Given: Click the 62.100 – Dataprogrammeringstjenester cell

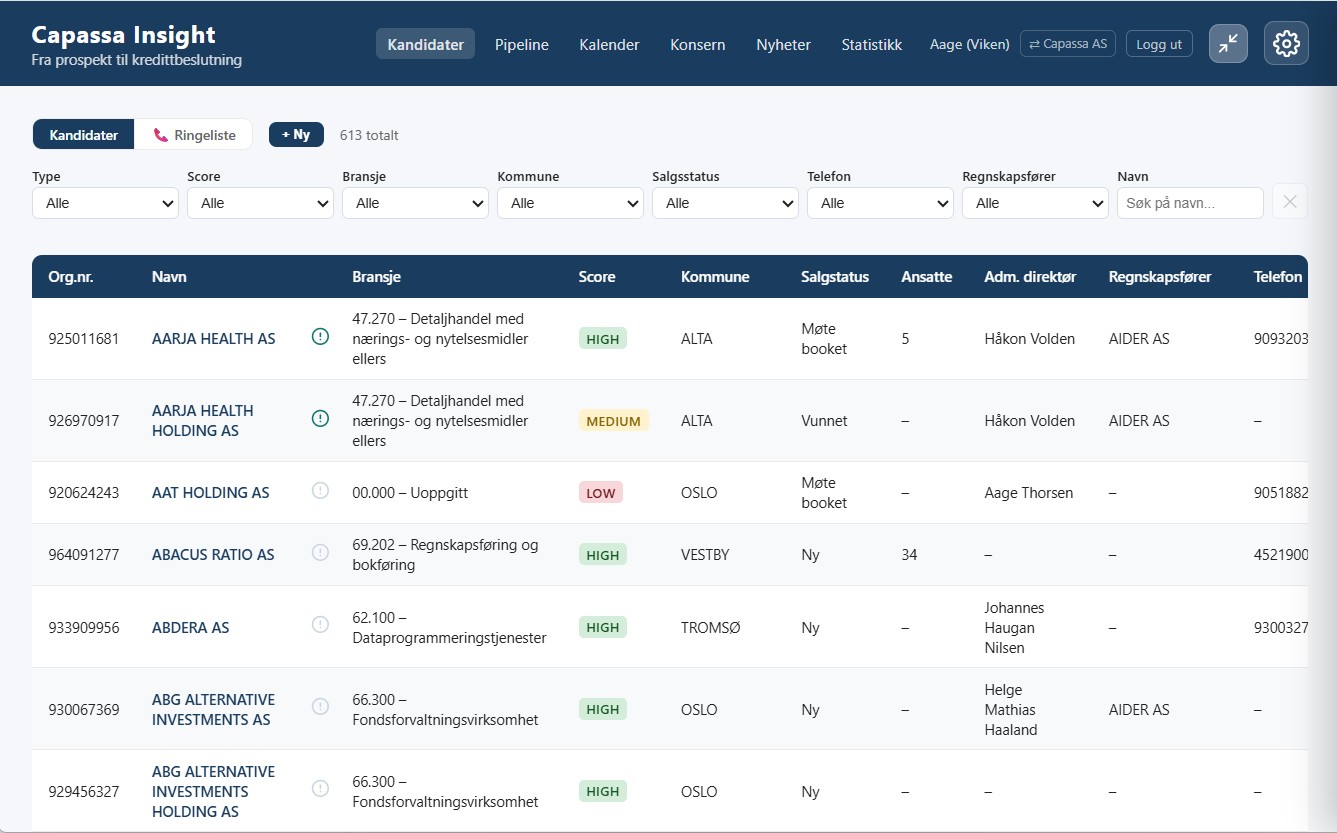Looking at the screenshot, I should pyautogui.click(x=449, y=628).
